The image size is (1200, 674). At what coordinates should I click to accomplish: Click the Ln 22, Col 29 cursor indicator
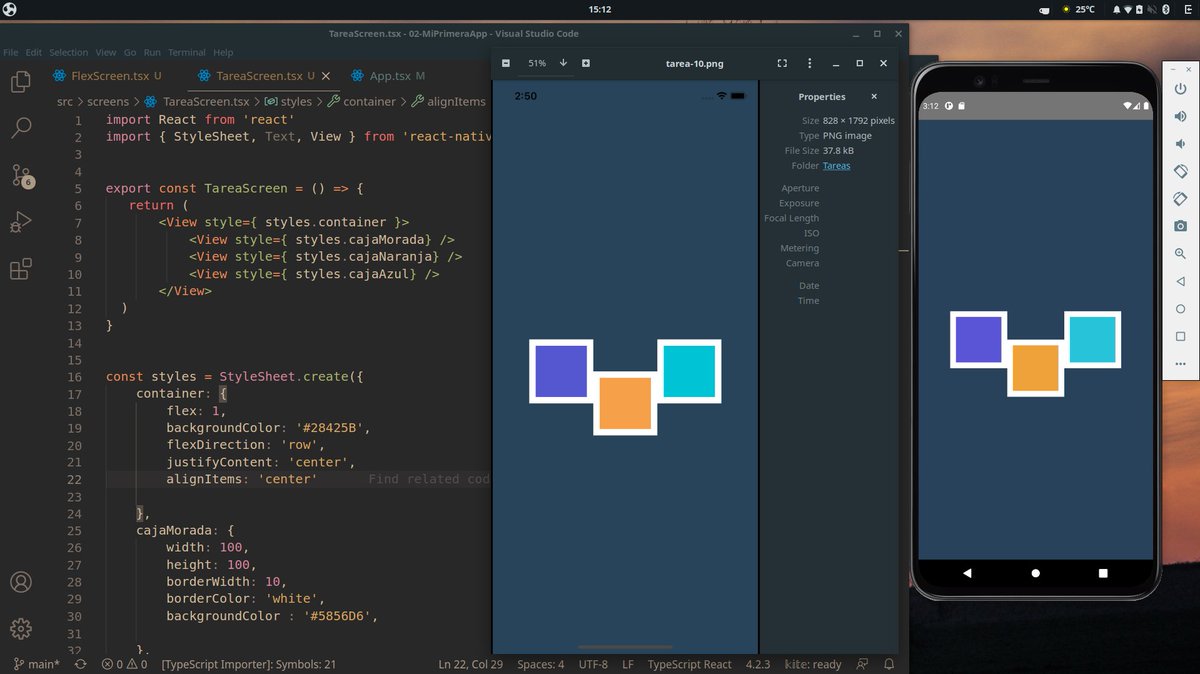click(470, 664)
